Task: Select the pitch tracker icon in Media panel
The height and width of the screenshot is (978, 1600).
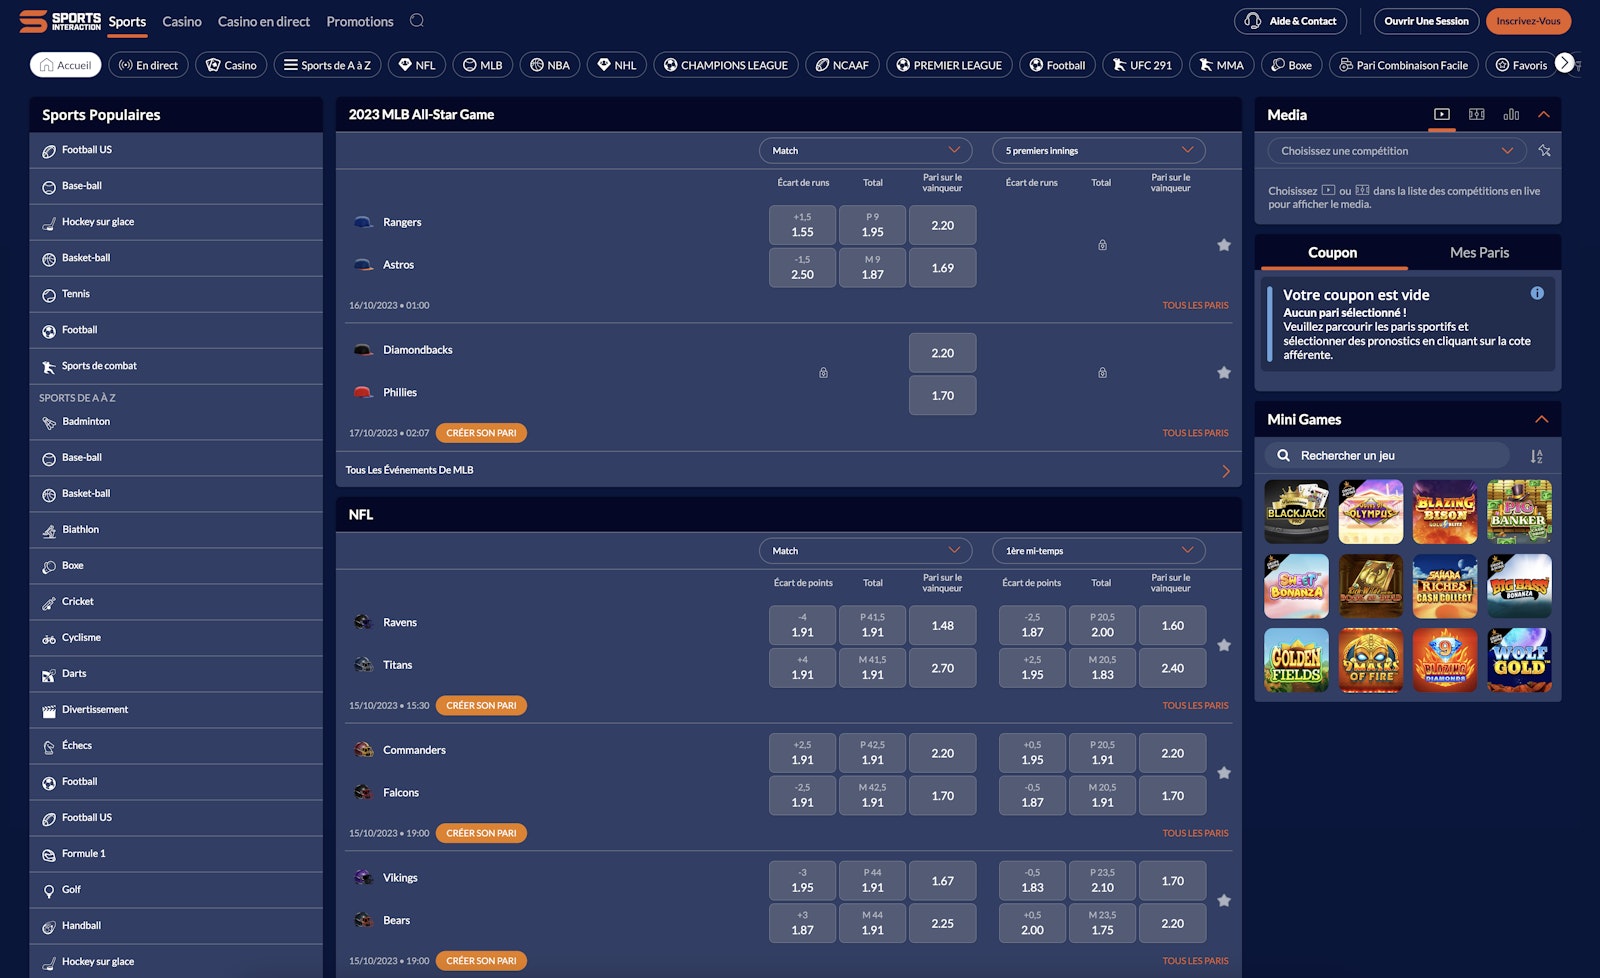Action: (1476, 114)
